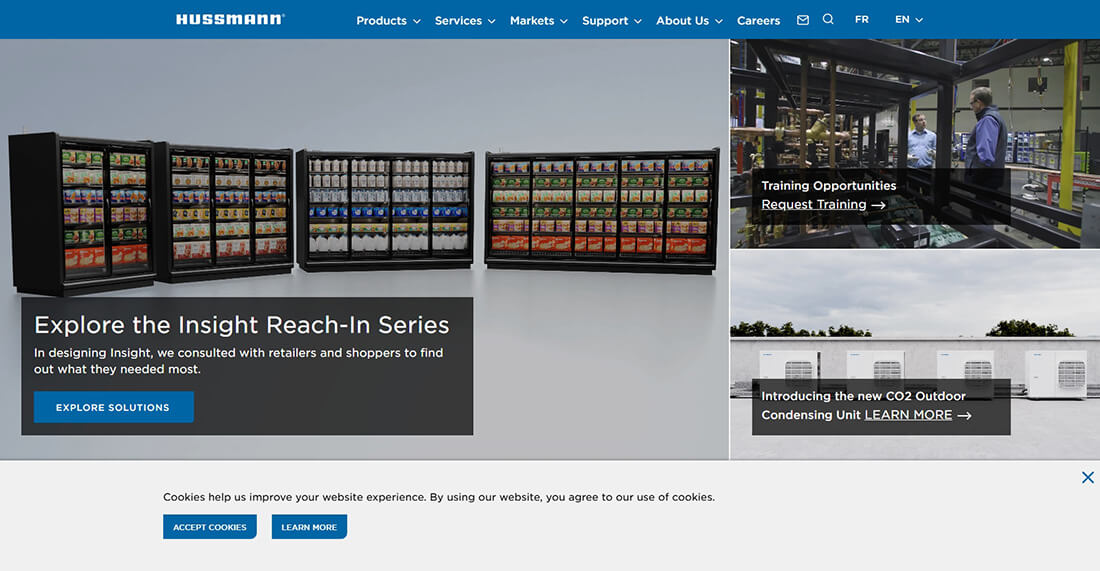Switch language to FR
1100x571 pixels.
click(x=862, y=20)
